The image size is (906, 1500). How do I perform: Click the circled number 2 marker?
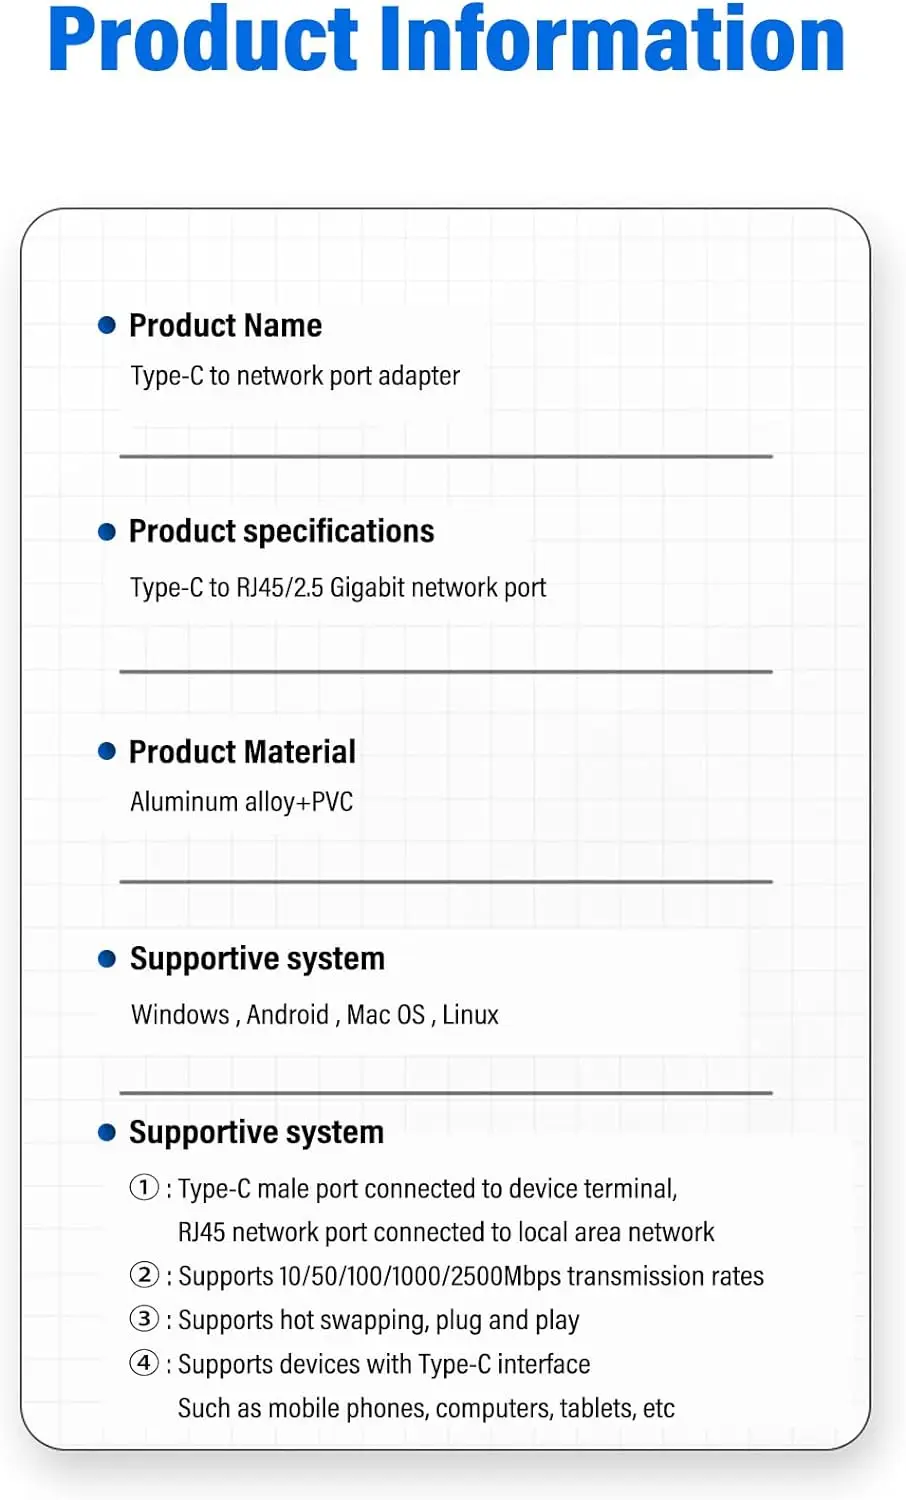coord(145,1275)
